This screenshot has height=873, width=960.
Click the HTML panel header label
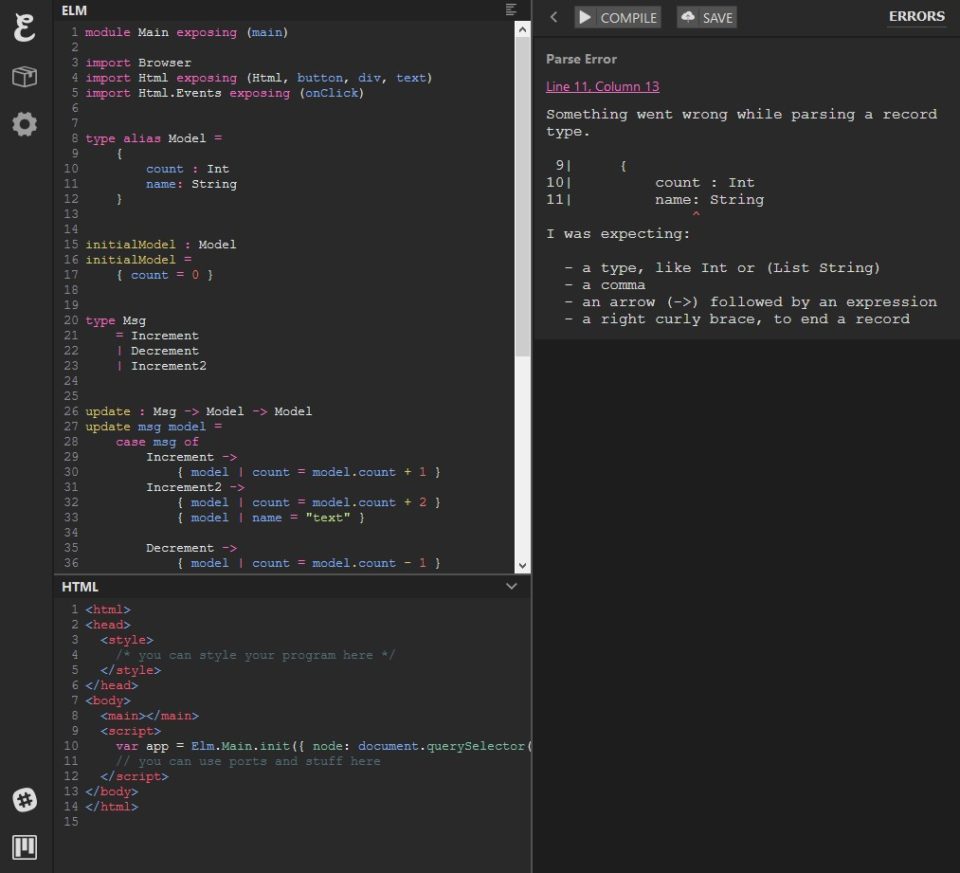(x=80, y=587)
